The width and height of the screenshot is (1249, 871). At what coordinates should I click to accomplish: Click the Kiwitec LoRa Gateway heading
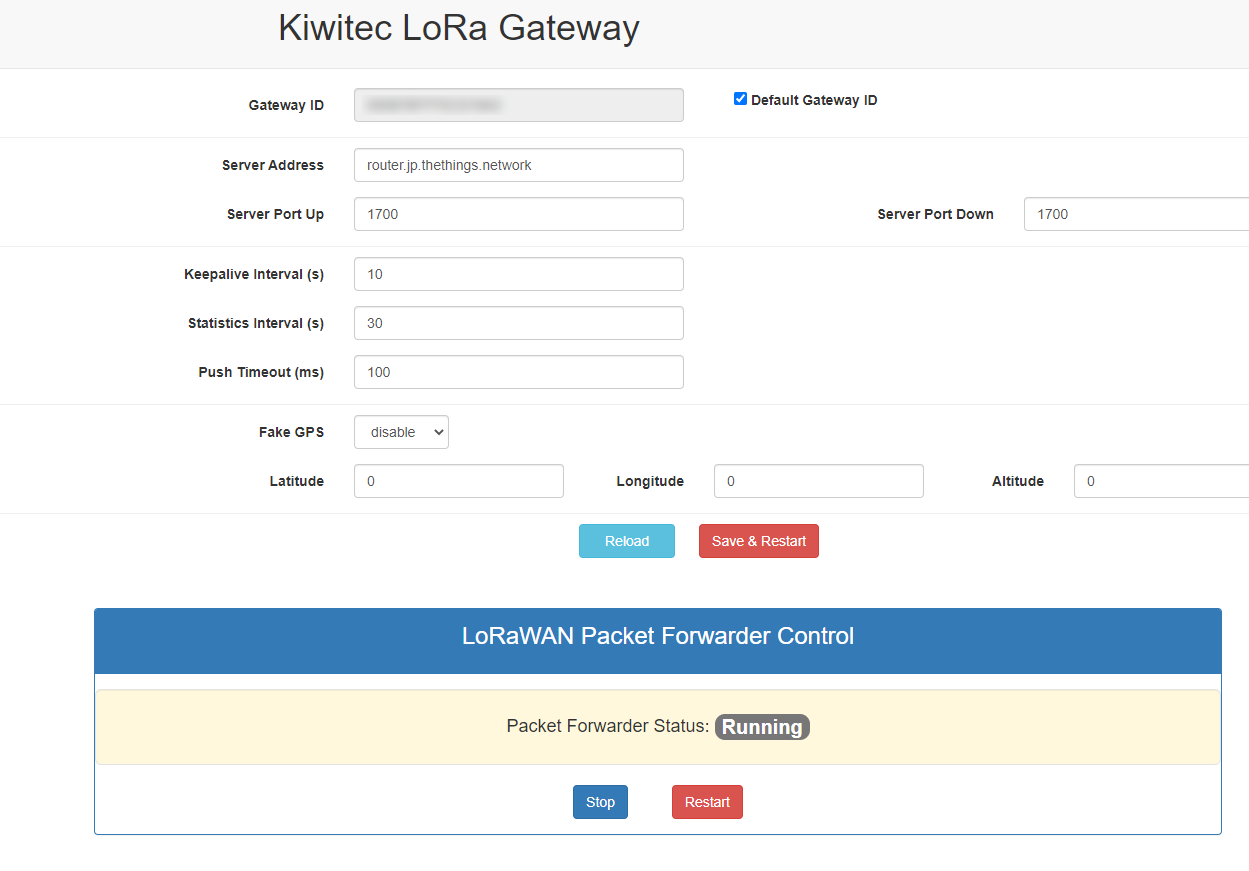click(x=459, y=28)
